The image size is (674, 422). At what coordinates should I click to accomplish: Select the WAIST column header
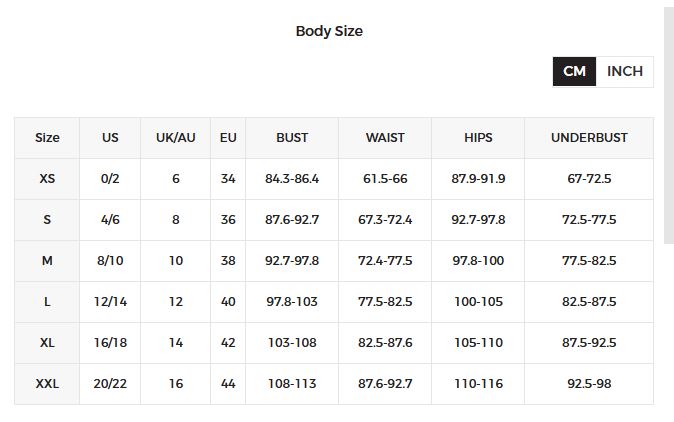coord(385,138)
